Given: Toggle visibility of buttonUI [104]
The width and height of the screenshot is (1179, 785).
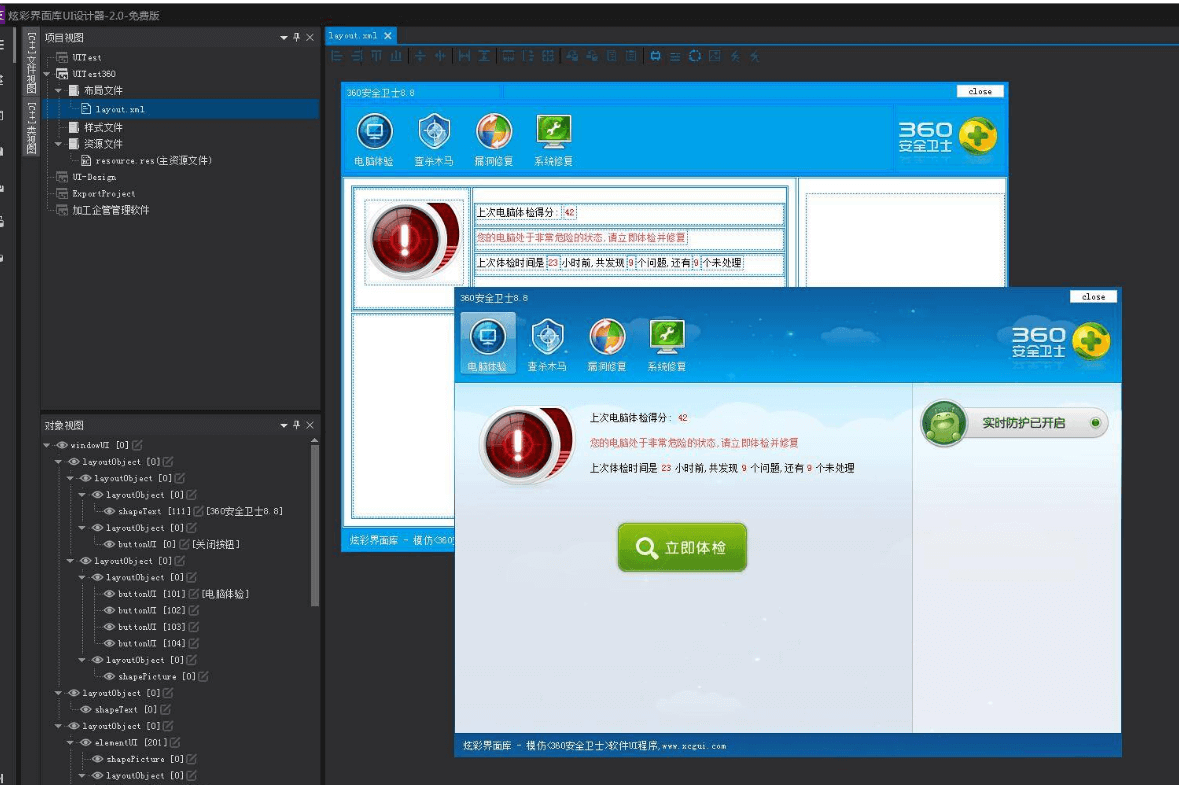Looking at the screenshot, I should [x=110, y=644].
